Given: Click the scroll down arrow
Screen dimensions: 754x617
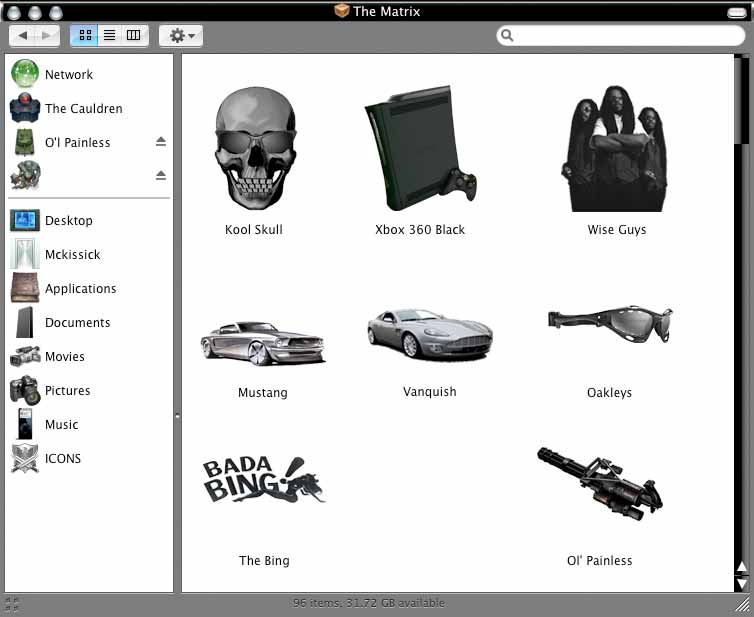Looking at the screenshot, I should click(x=741, y=584).
